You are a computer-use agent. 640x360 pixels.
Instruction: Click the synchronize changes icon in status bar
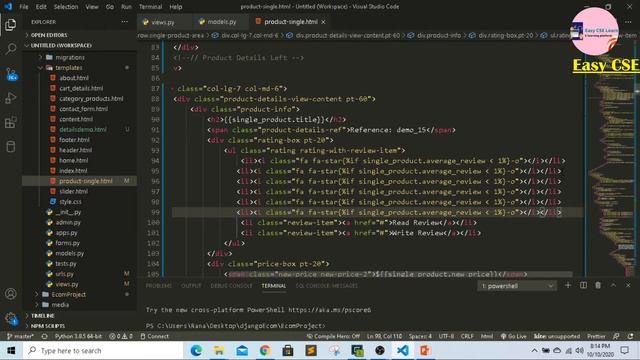[x=44, y=336]
